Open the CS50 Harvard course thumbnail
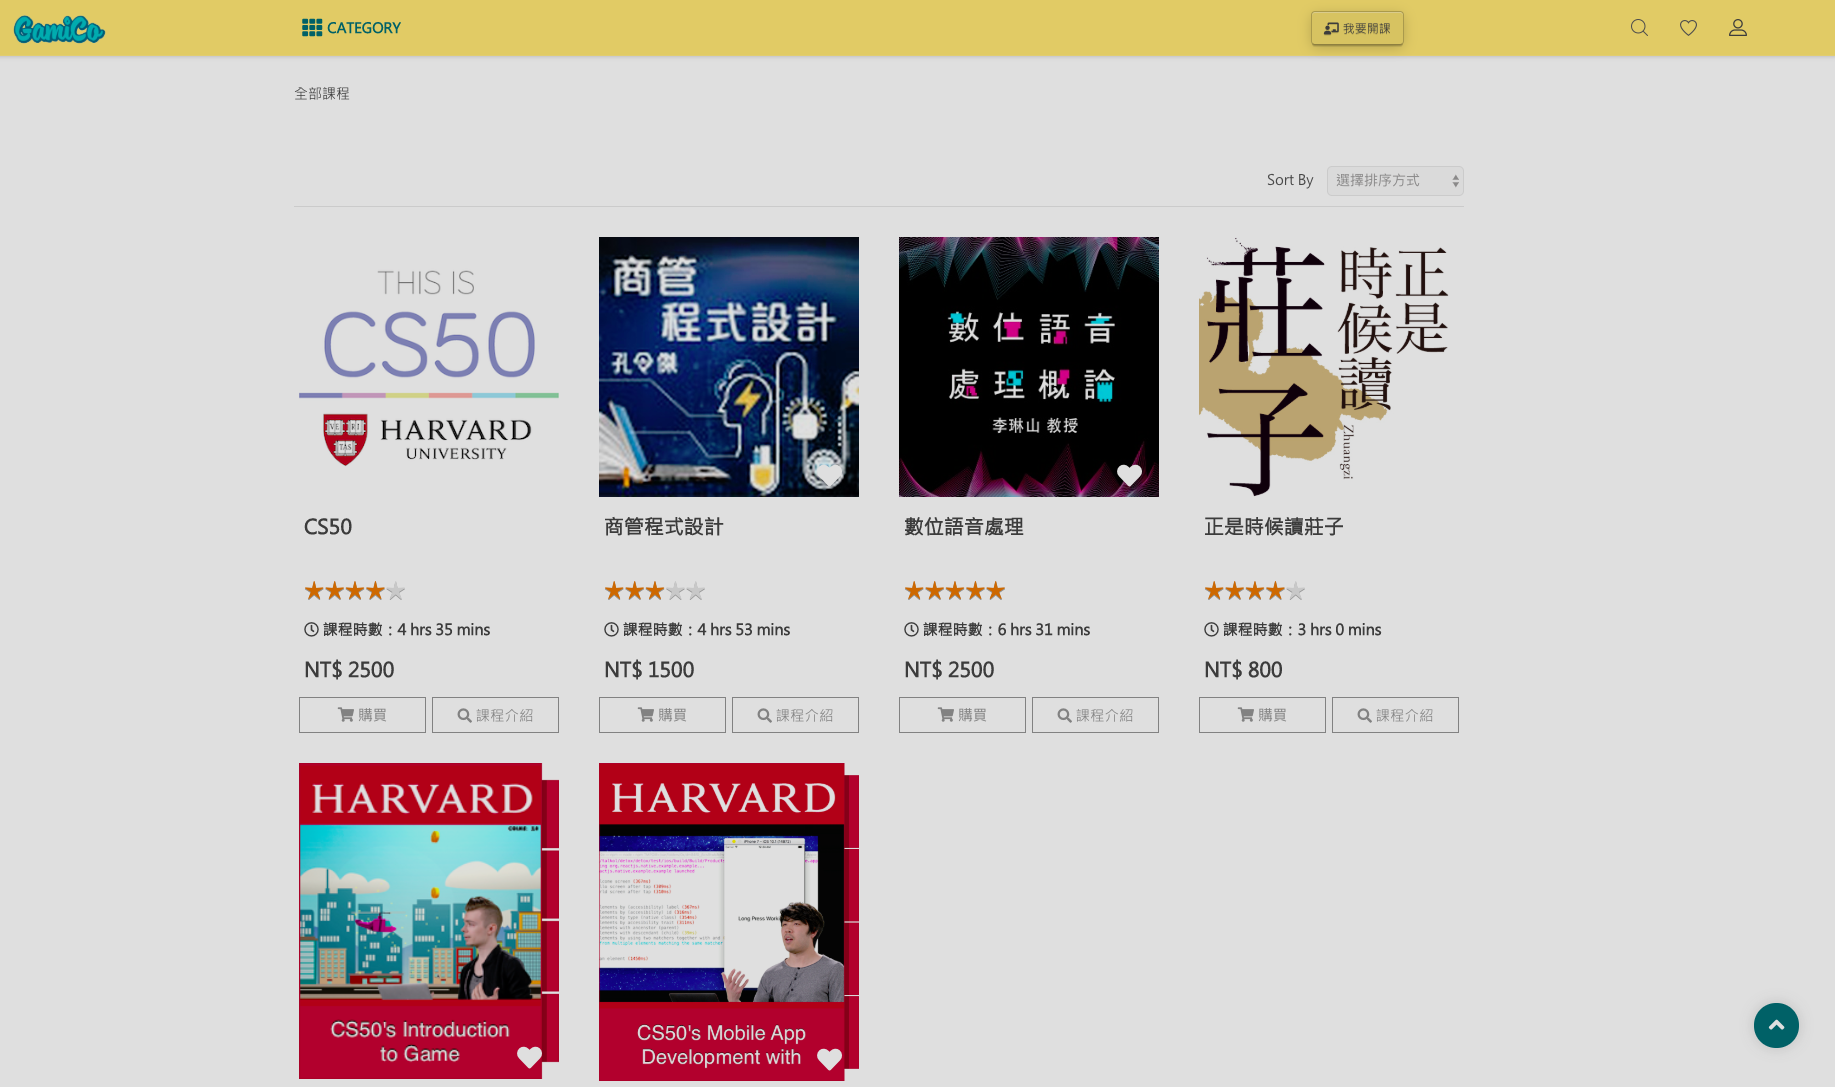 pos(429,367)
